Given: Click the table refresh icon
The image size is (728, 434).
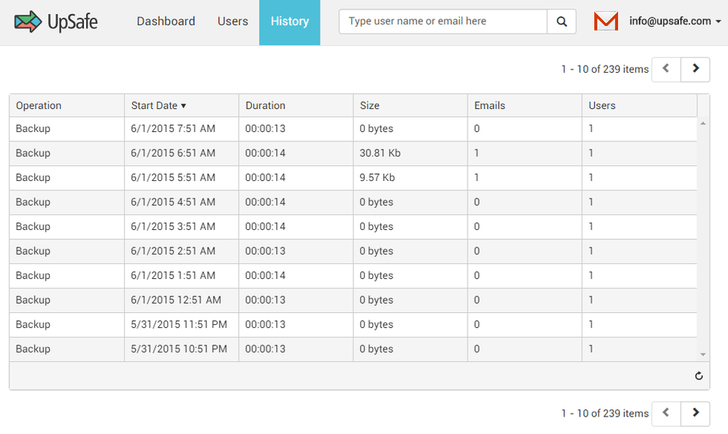Looking at the screenshot, I should pos(700,376).
